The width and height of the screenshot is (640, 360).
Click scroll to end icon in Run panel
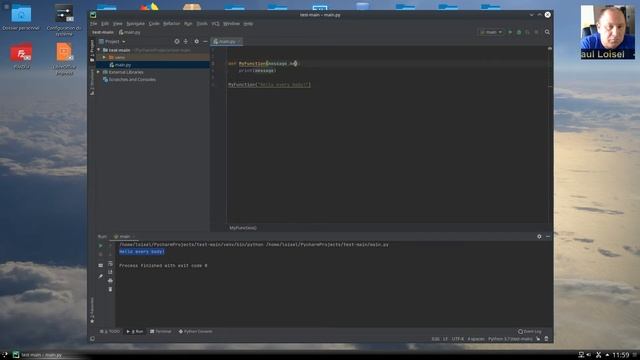coord(110,272)
